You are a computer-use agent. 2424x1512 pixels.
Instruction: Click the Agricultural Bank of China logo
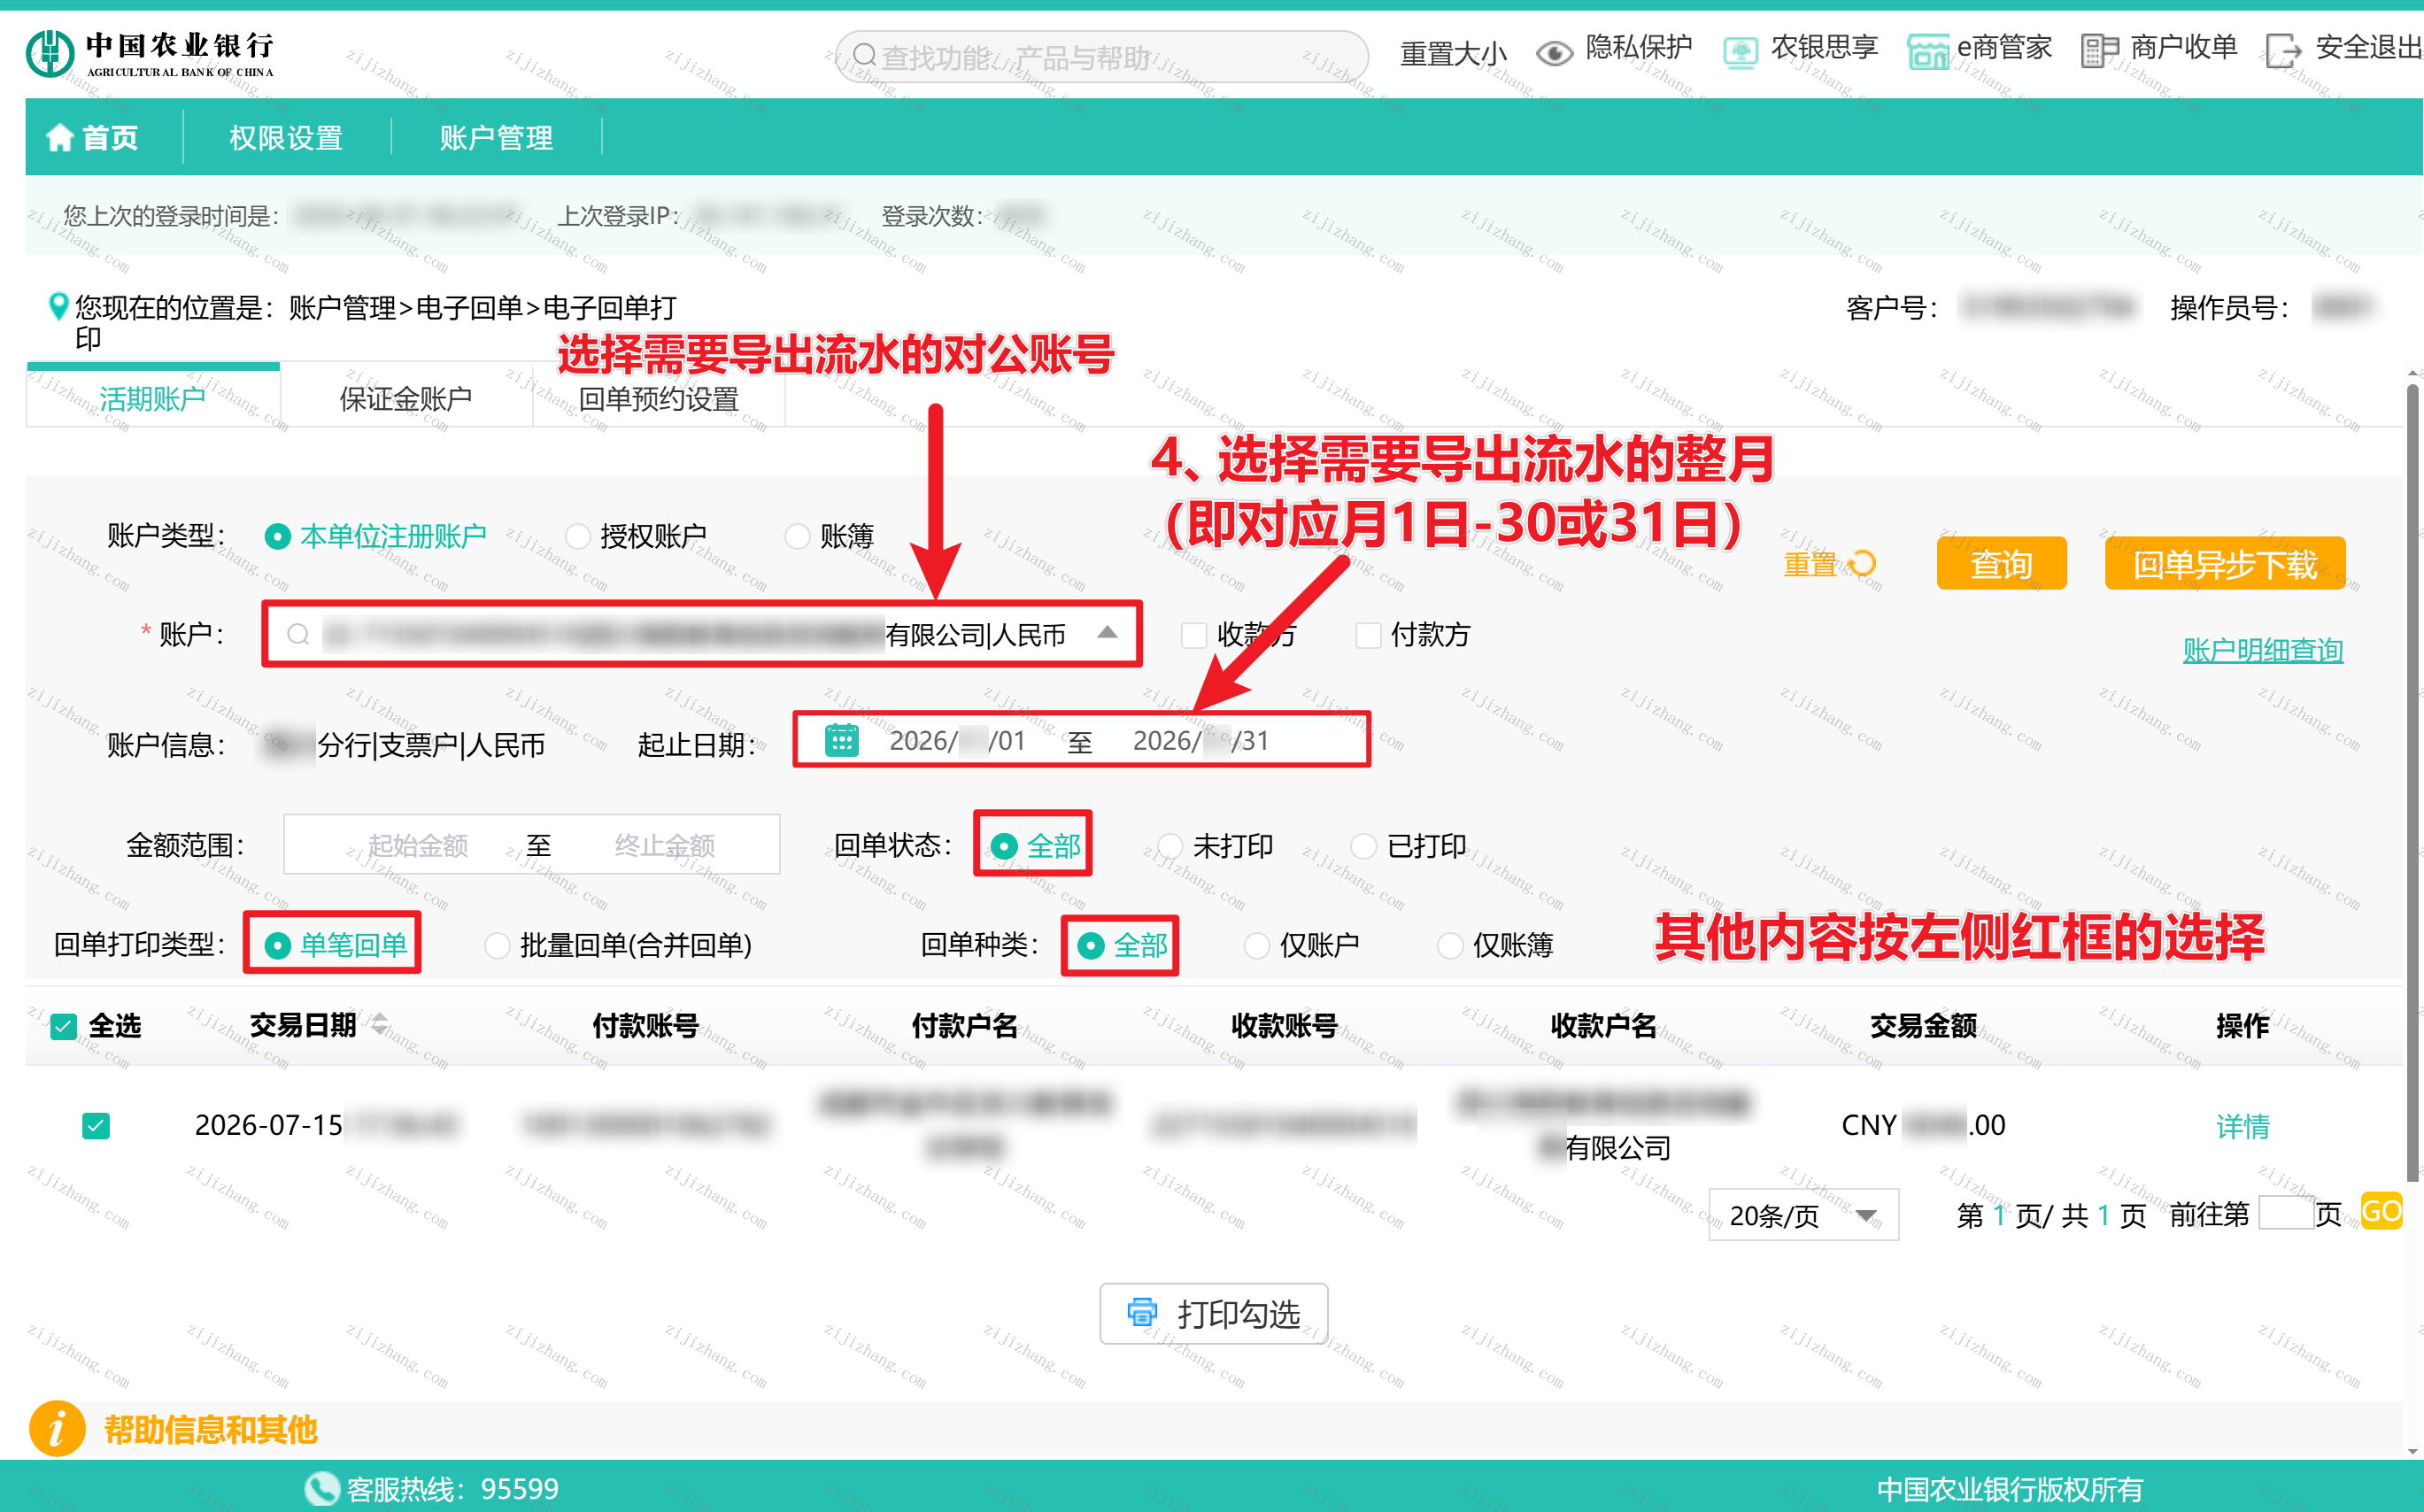150,54
